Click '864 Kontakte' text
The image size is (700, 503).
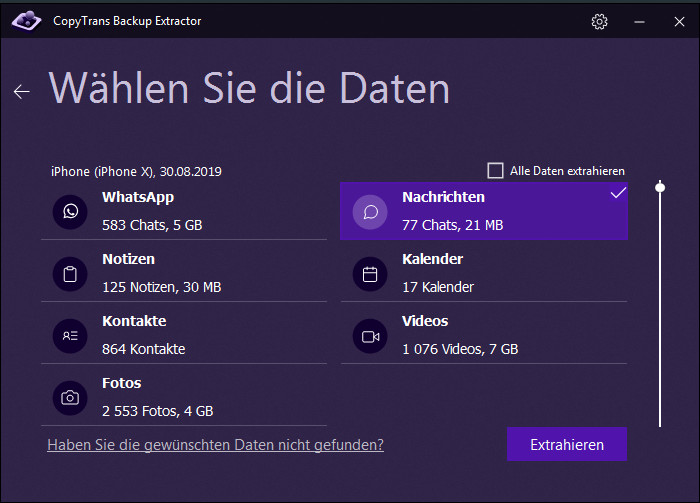[144, 349]
